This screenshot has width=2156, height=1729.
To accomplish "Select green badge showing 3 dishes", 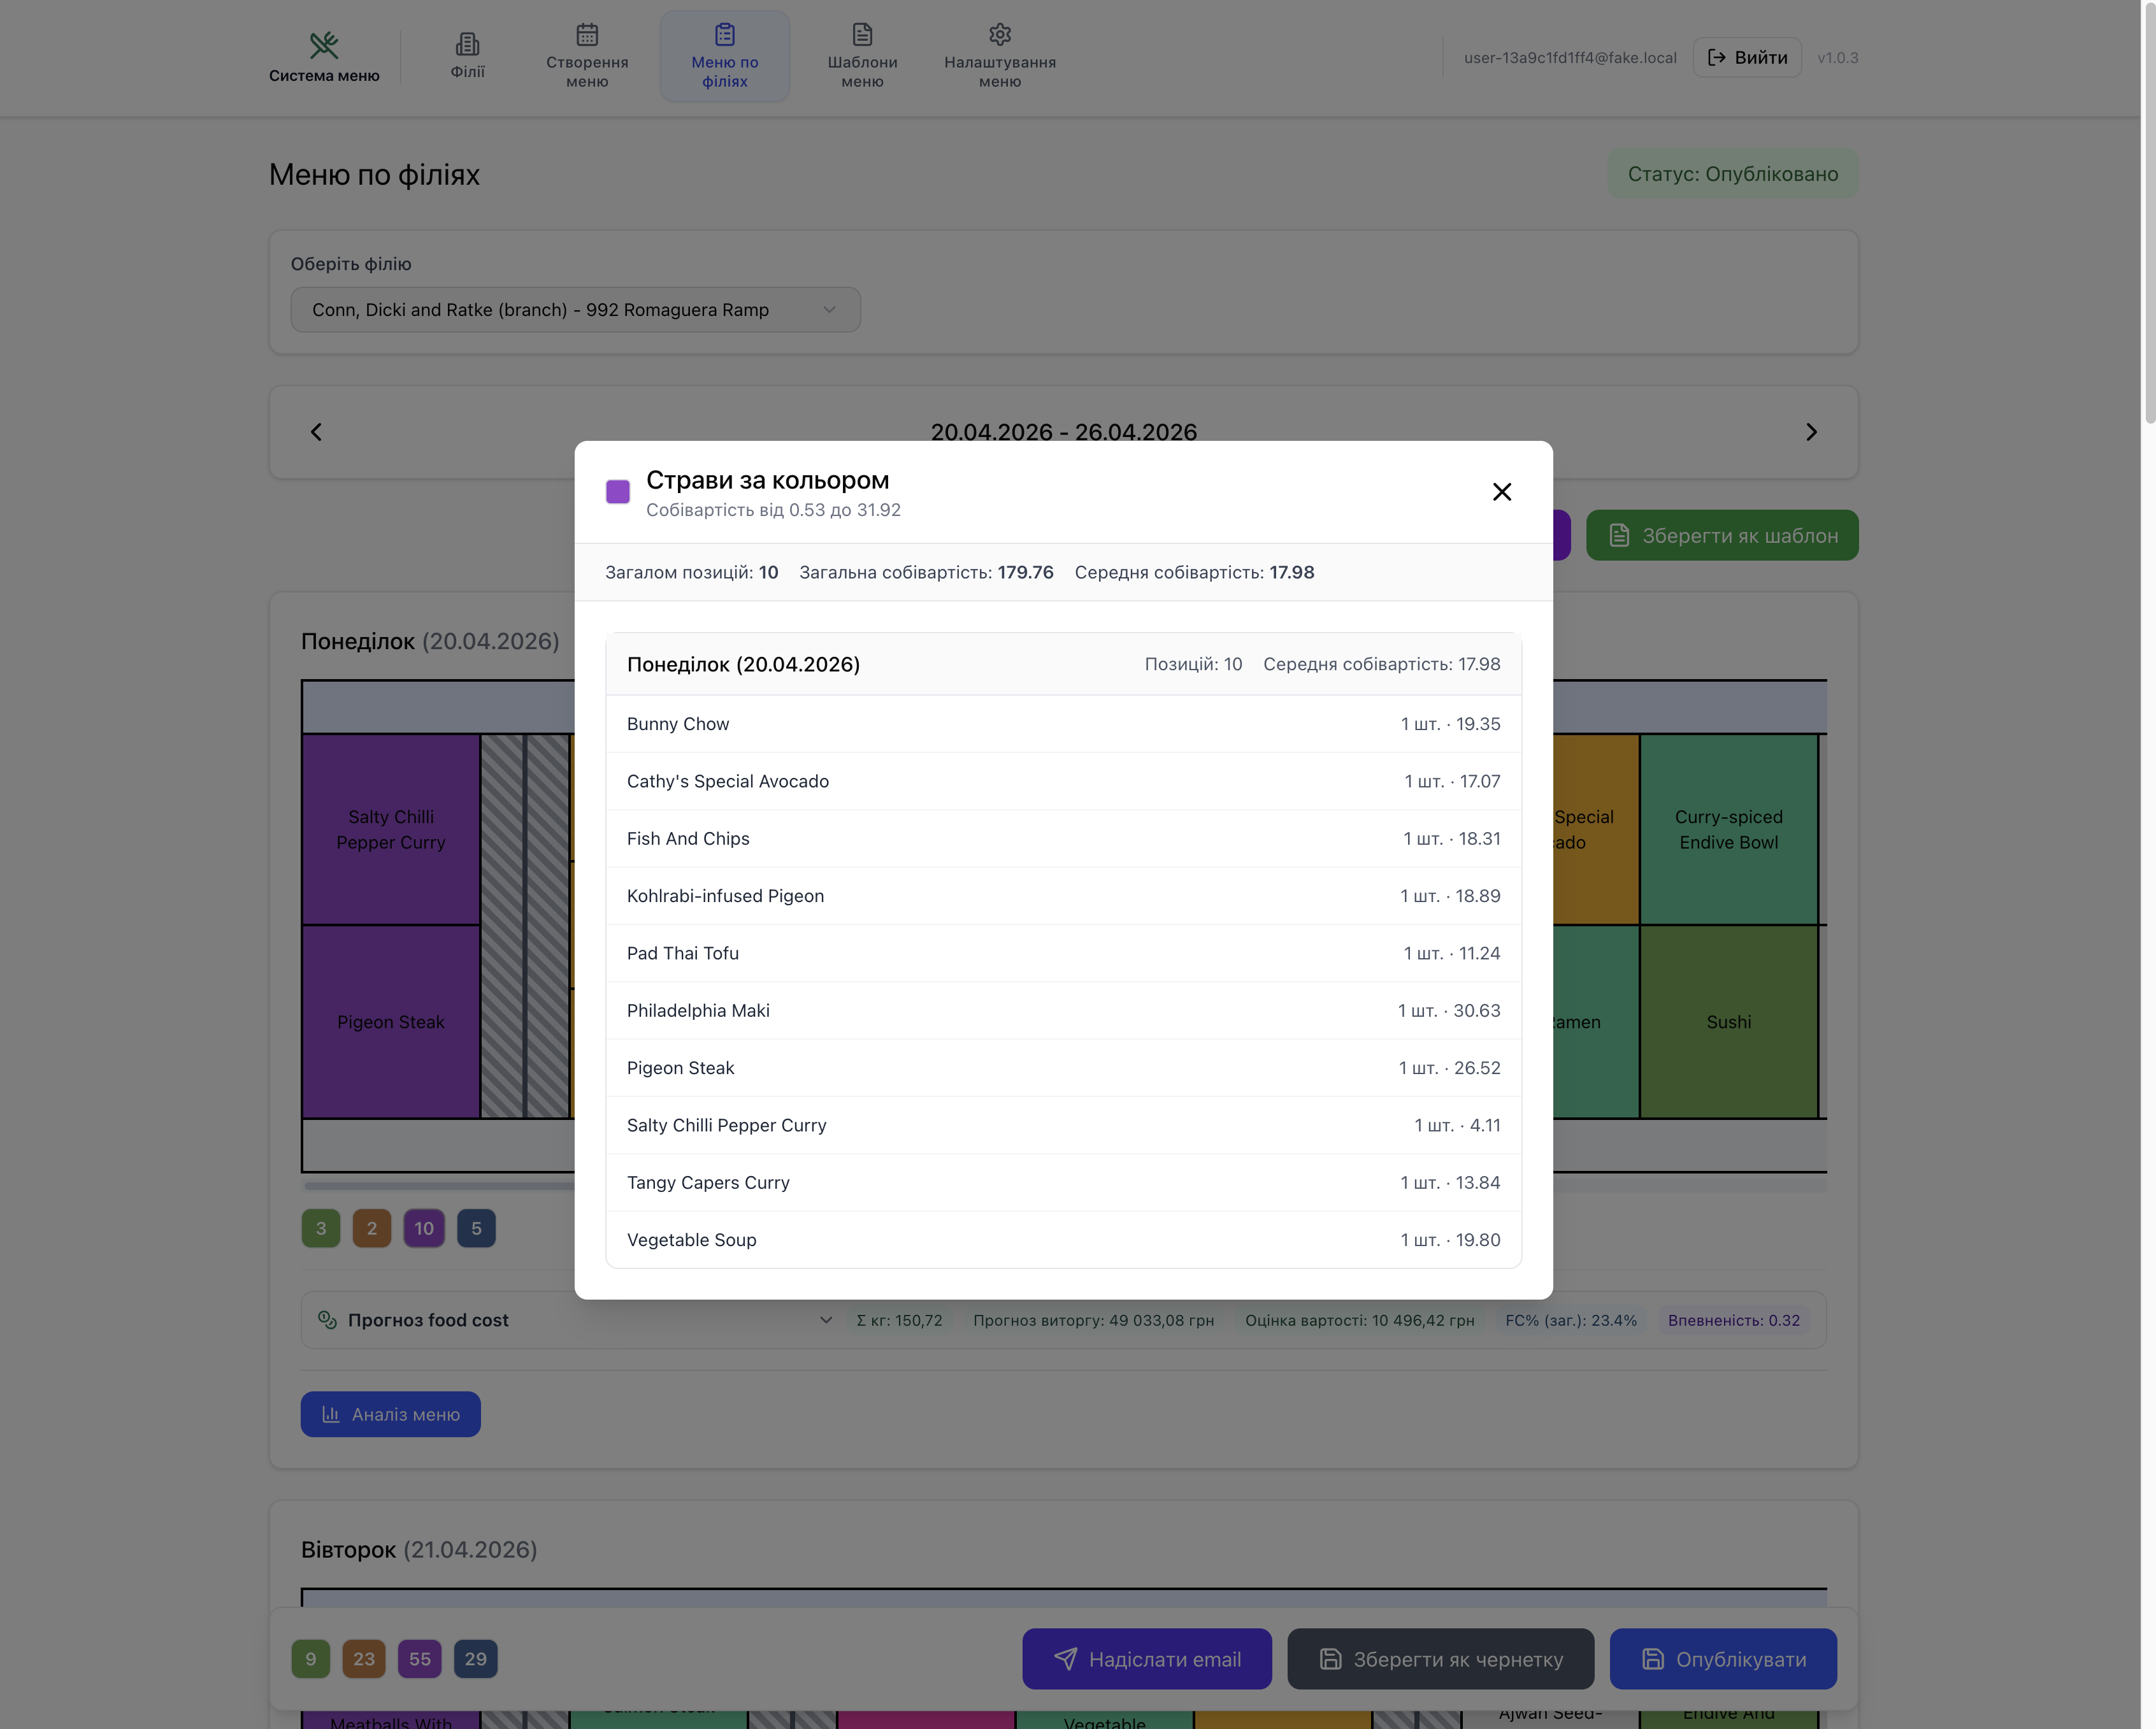I will [321, 1229].
